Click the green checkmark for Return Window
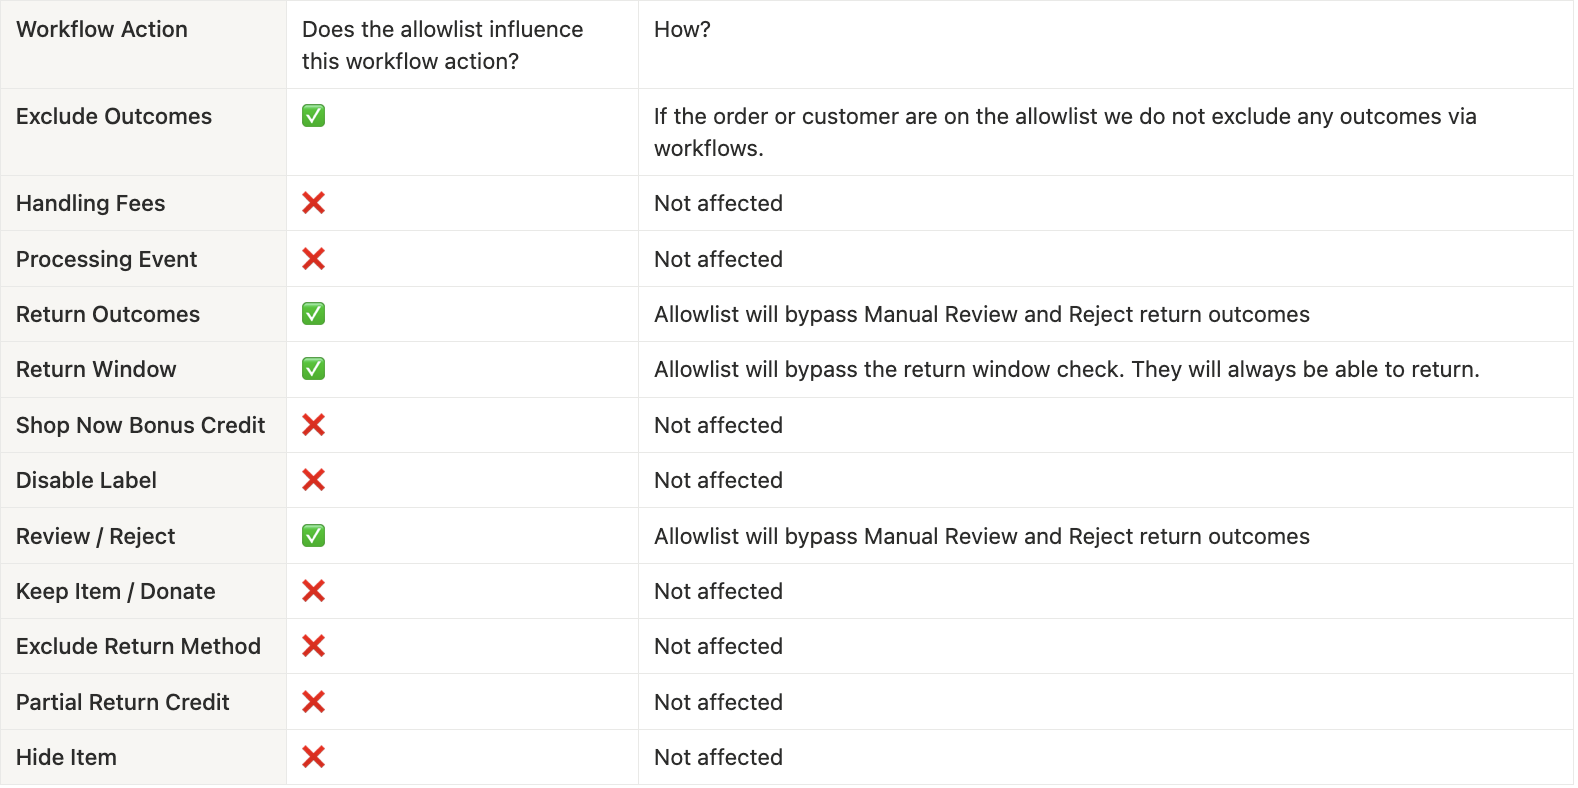The width and height of the screenshot is (1578, 788). 313,369
